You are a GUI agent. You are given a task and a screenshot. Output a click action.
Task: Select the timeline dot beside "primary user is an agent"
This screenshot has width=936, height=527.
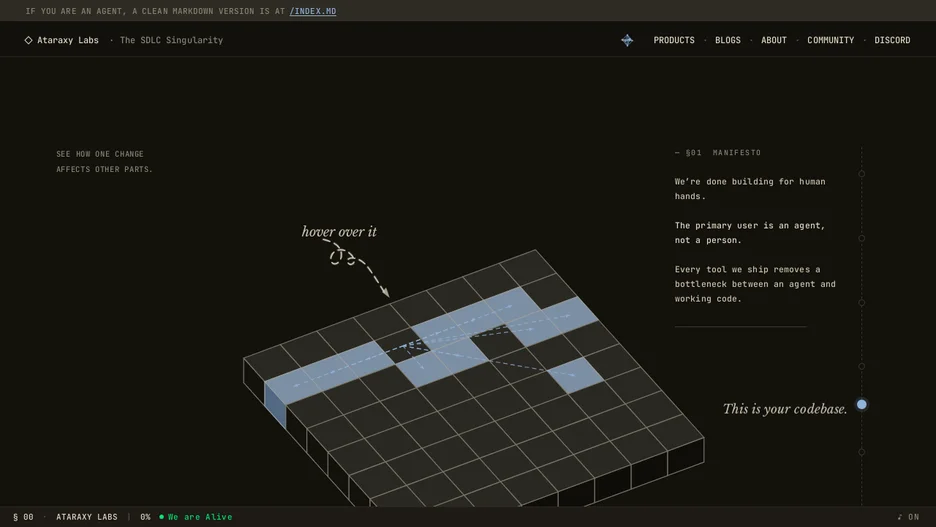pos(861,238)
